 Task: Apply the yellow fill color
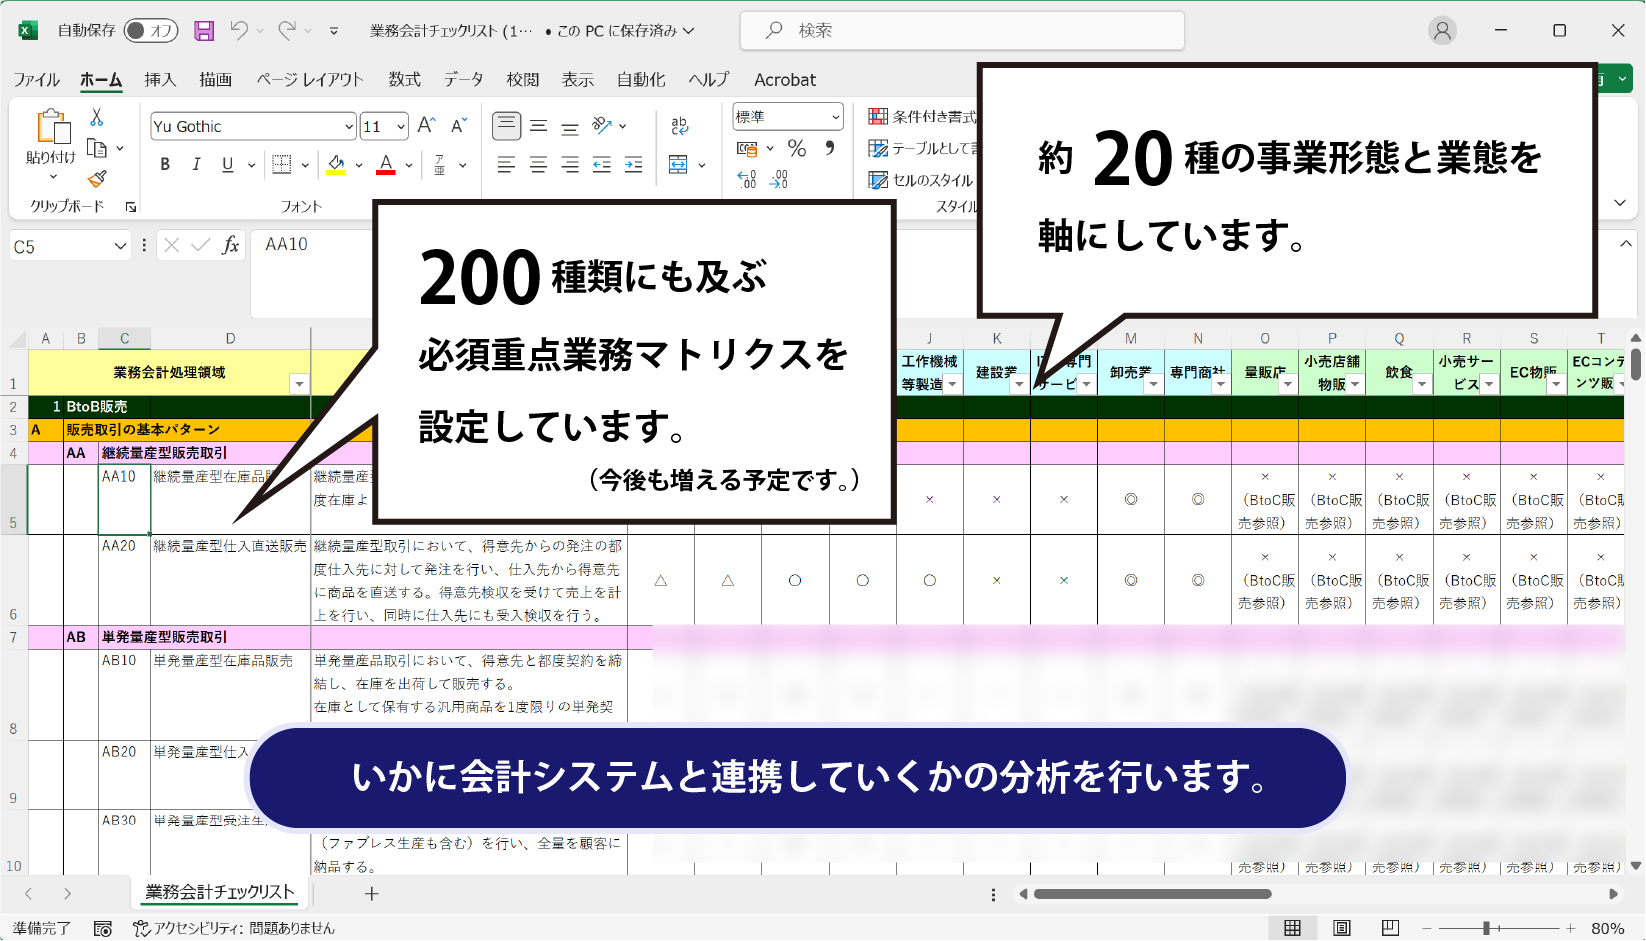[x=336, y=164]
